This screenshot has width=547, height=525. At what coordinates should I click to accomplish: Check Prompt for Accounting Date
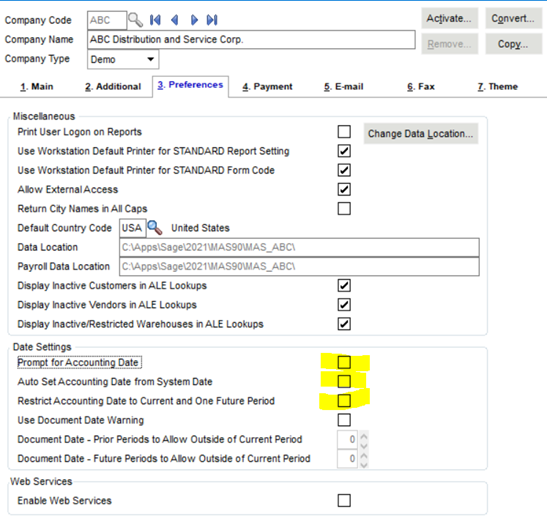[x=344, y=362]
